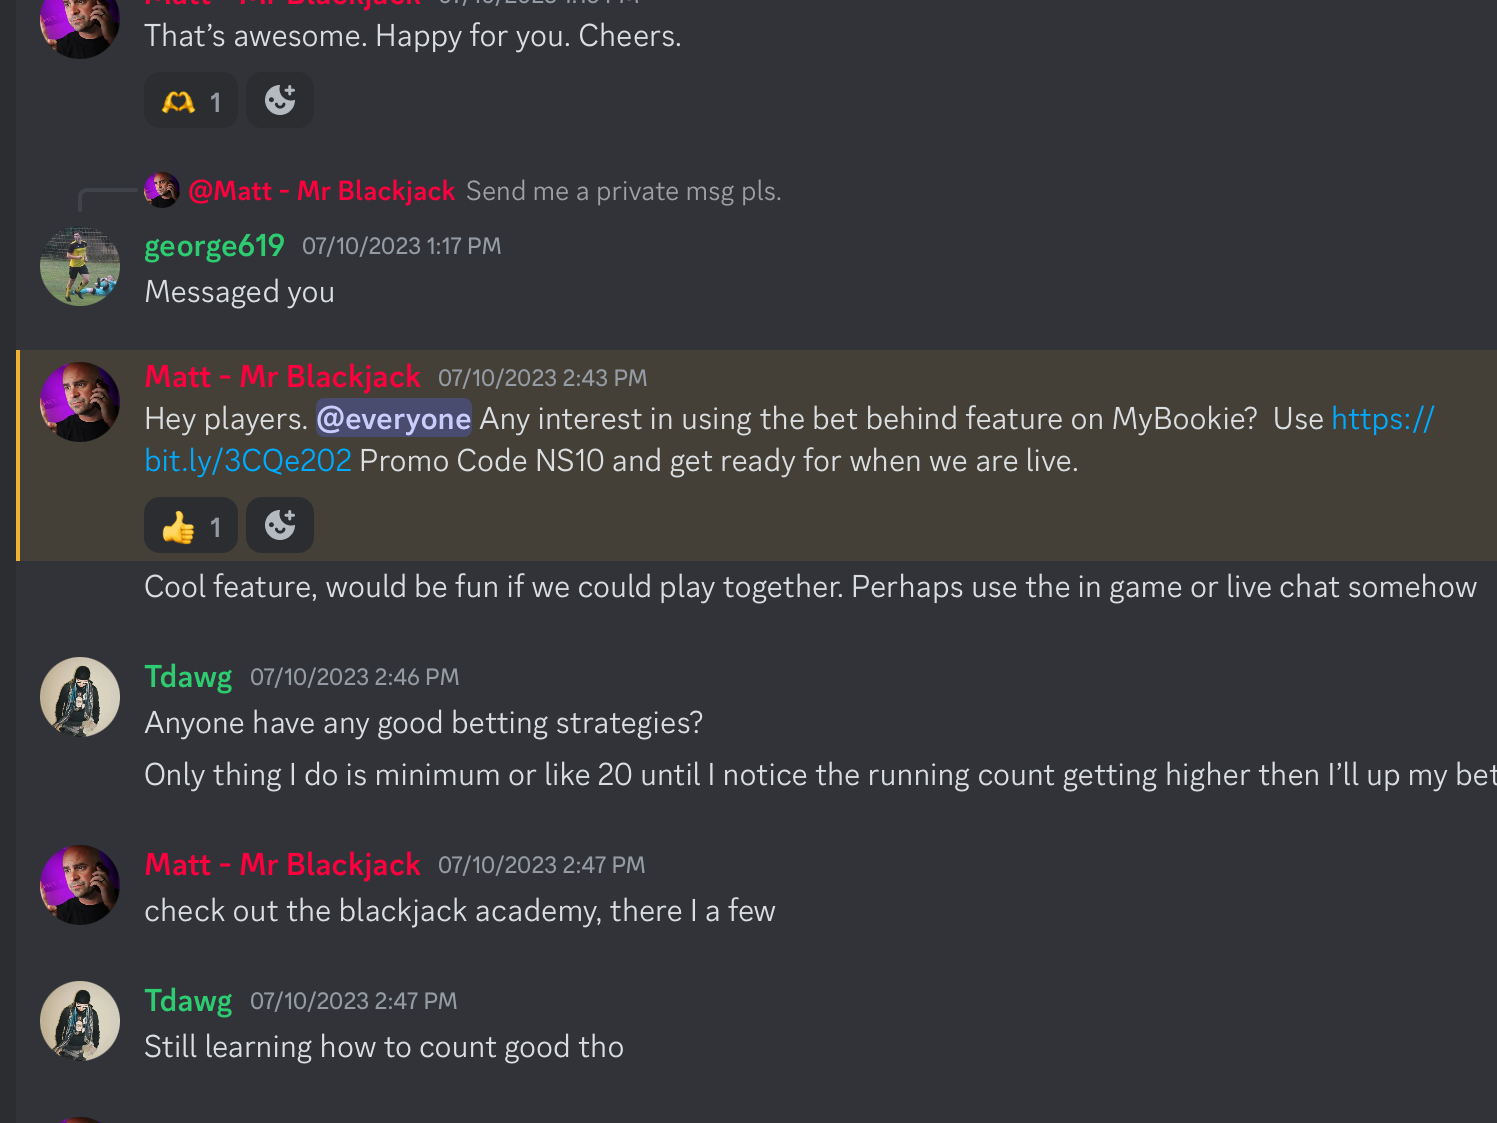Click the @everyone mention
1497x1123 pixels.
394,419
